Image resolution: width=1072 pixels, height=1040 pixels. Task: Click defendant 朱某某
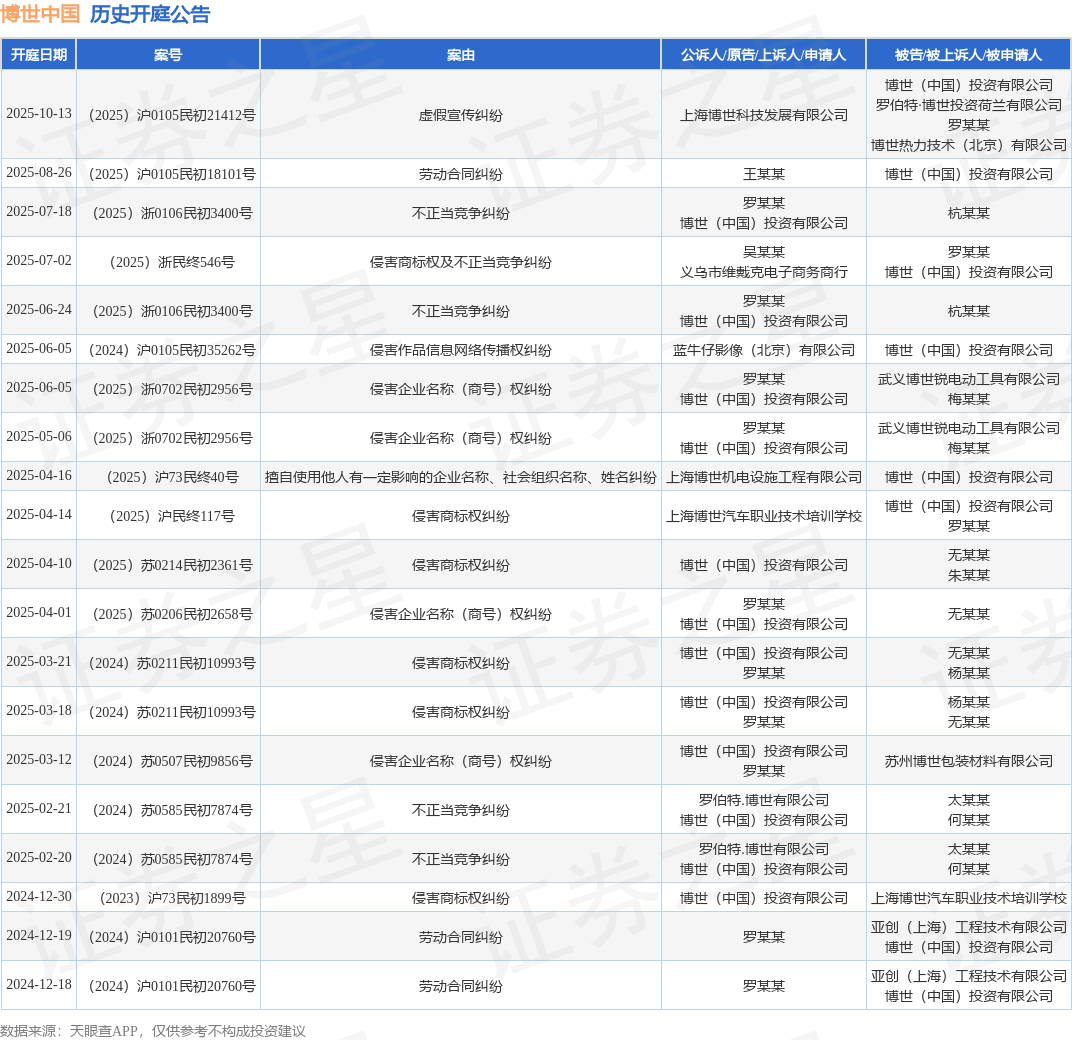(969, 575)
